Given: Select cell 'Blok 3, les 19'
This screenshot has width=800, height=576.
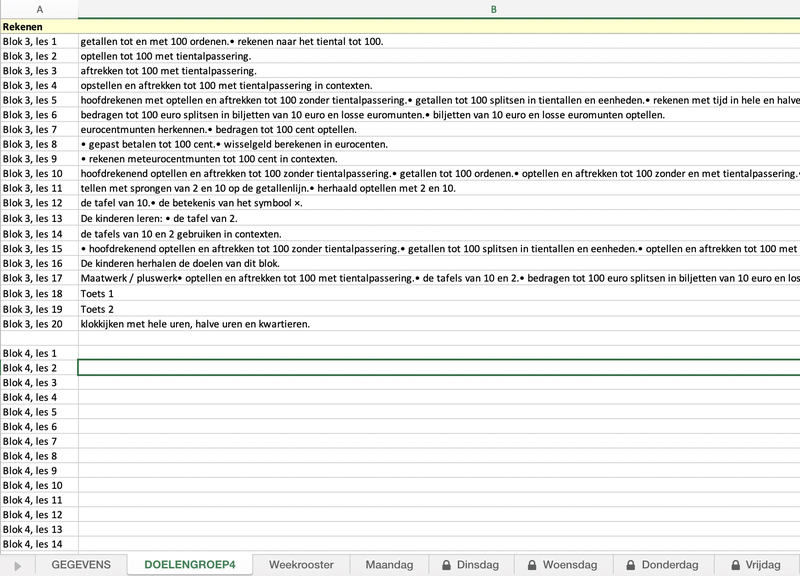Looking at the screenshot, I should (x=39, y=309).
